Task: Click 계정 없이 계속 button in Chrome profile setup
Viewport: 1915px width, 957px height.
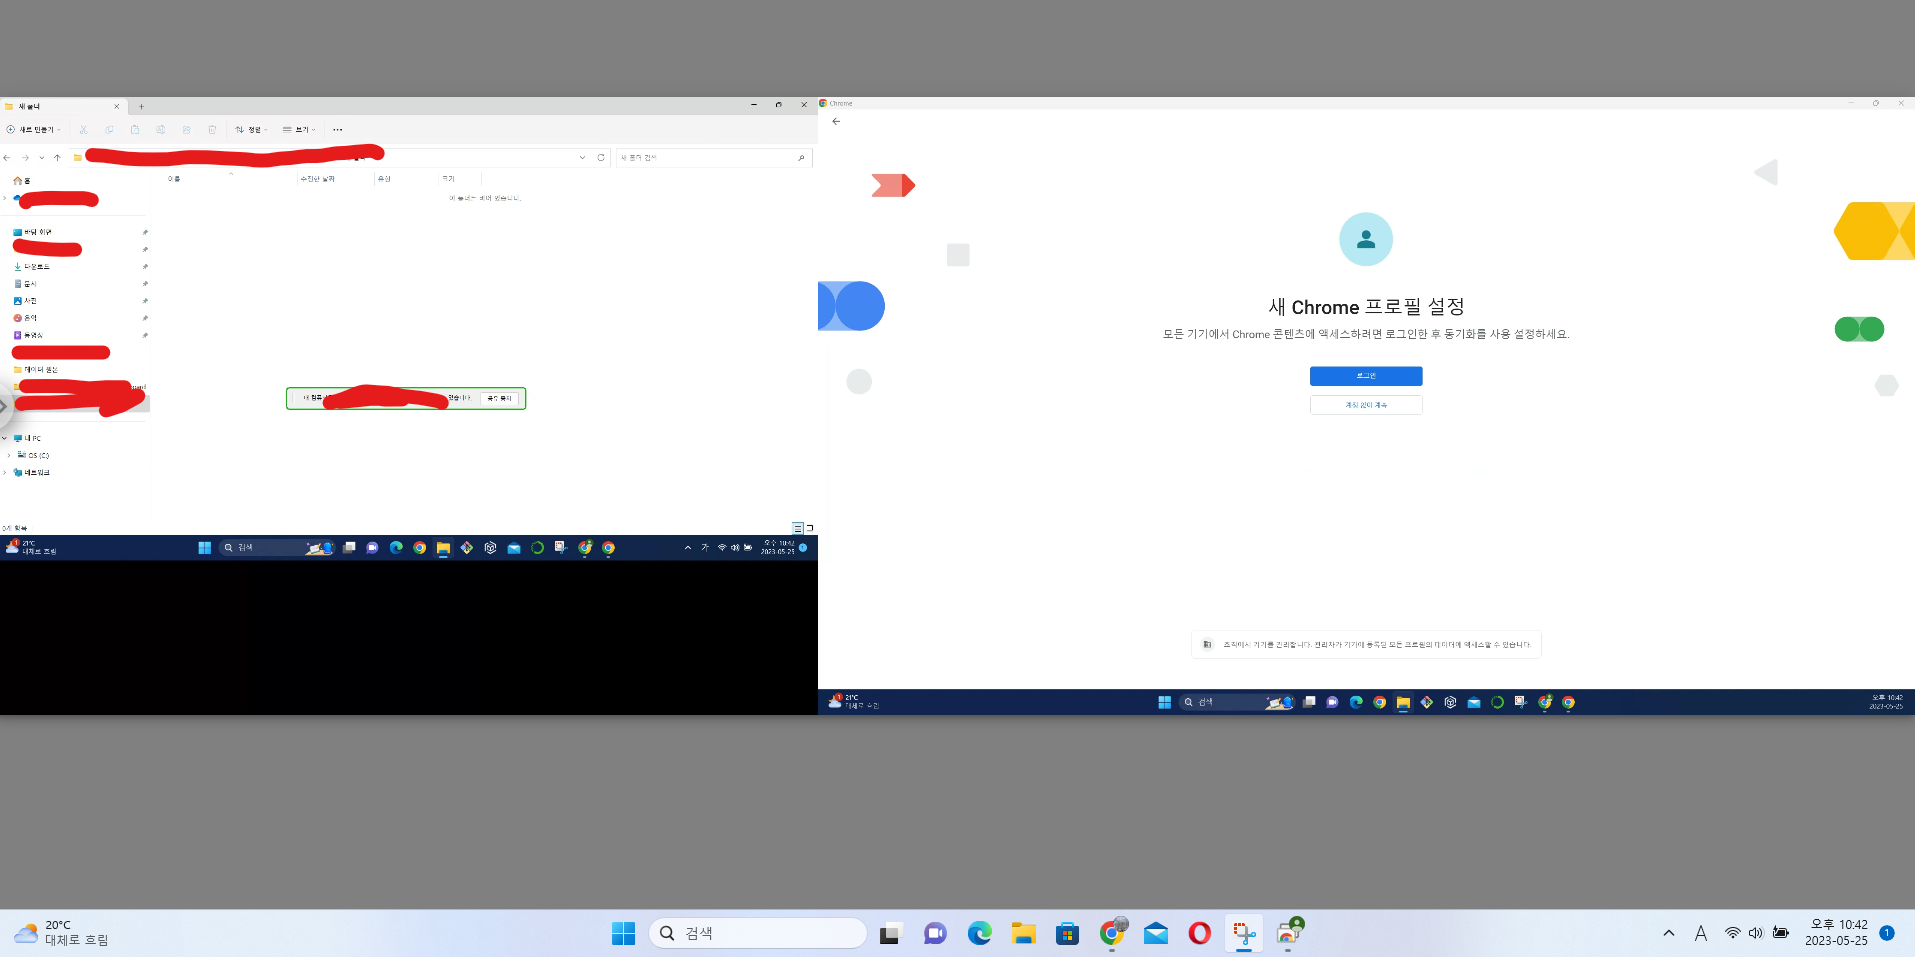Action: (1366, 405)
